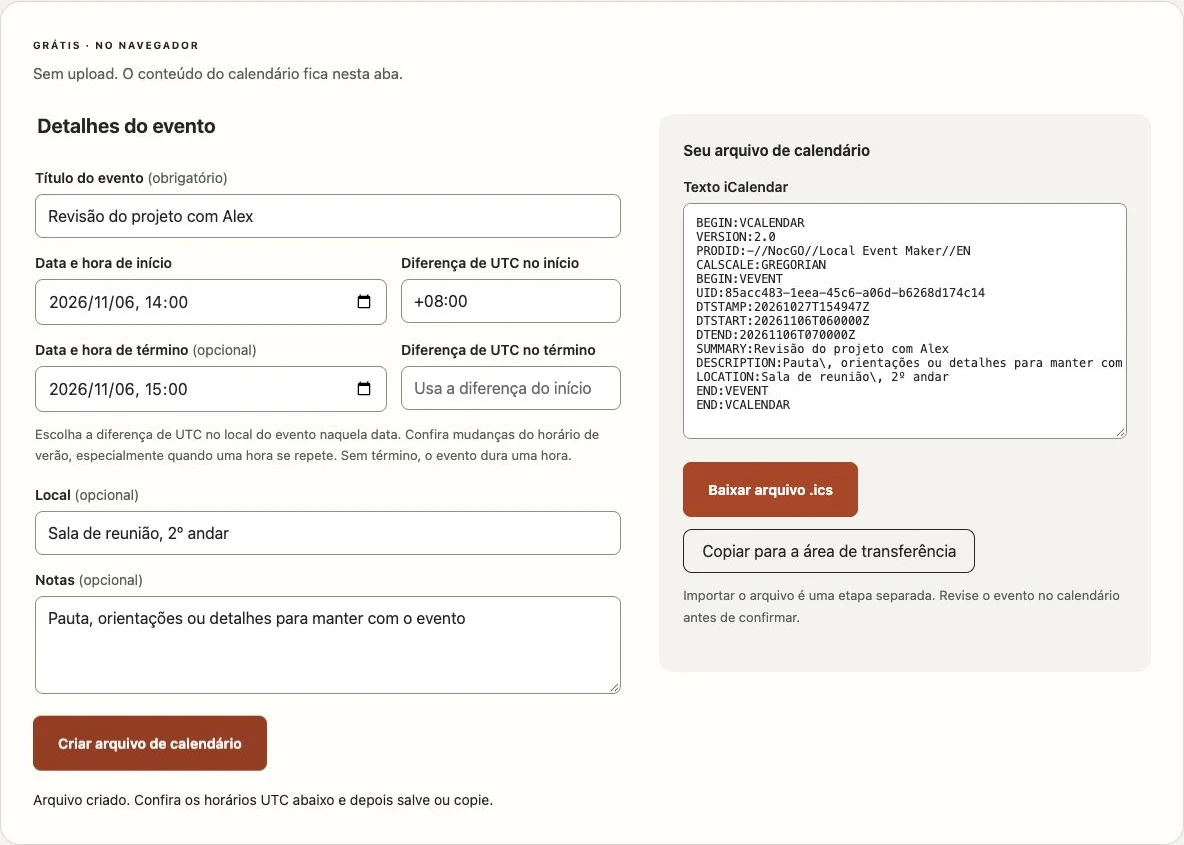1184x845 pixels.
Task: Click the line 'SUMMARY:Revisão do projeto com Alex'
Action: coord(822,349)
